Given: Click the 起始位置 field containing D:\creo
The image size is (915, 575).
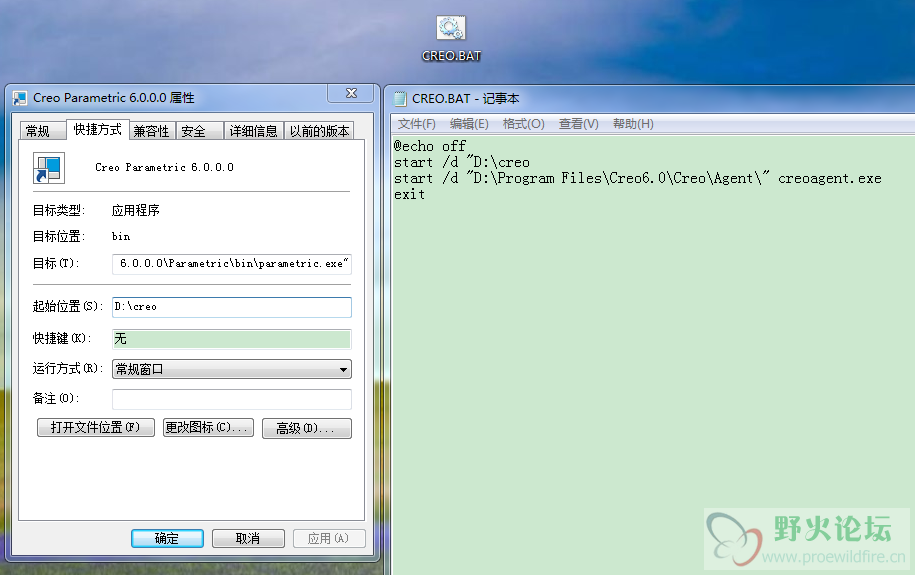Looking at the screenshot, I should click(x=232, y=307).
